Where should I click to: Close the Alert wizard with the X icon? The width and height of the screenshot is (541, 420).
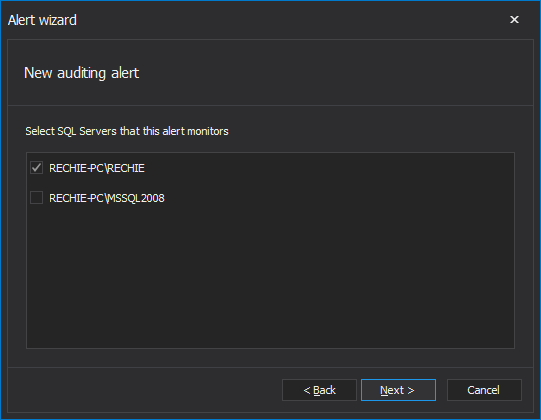click(514, 20)
